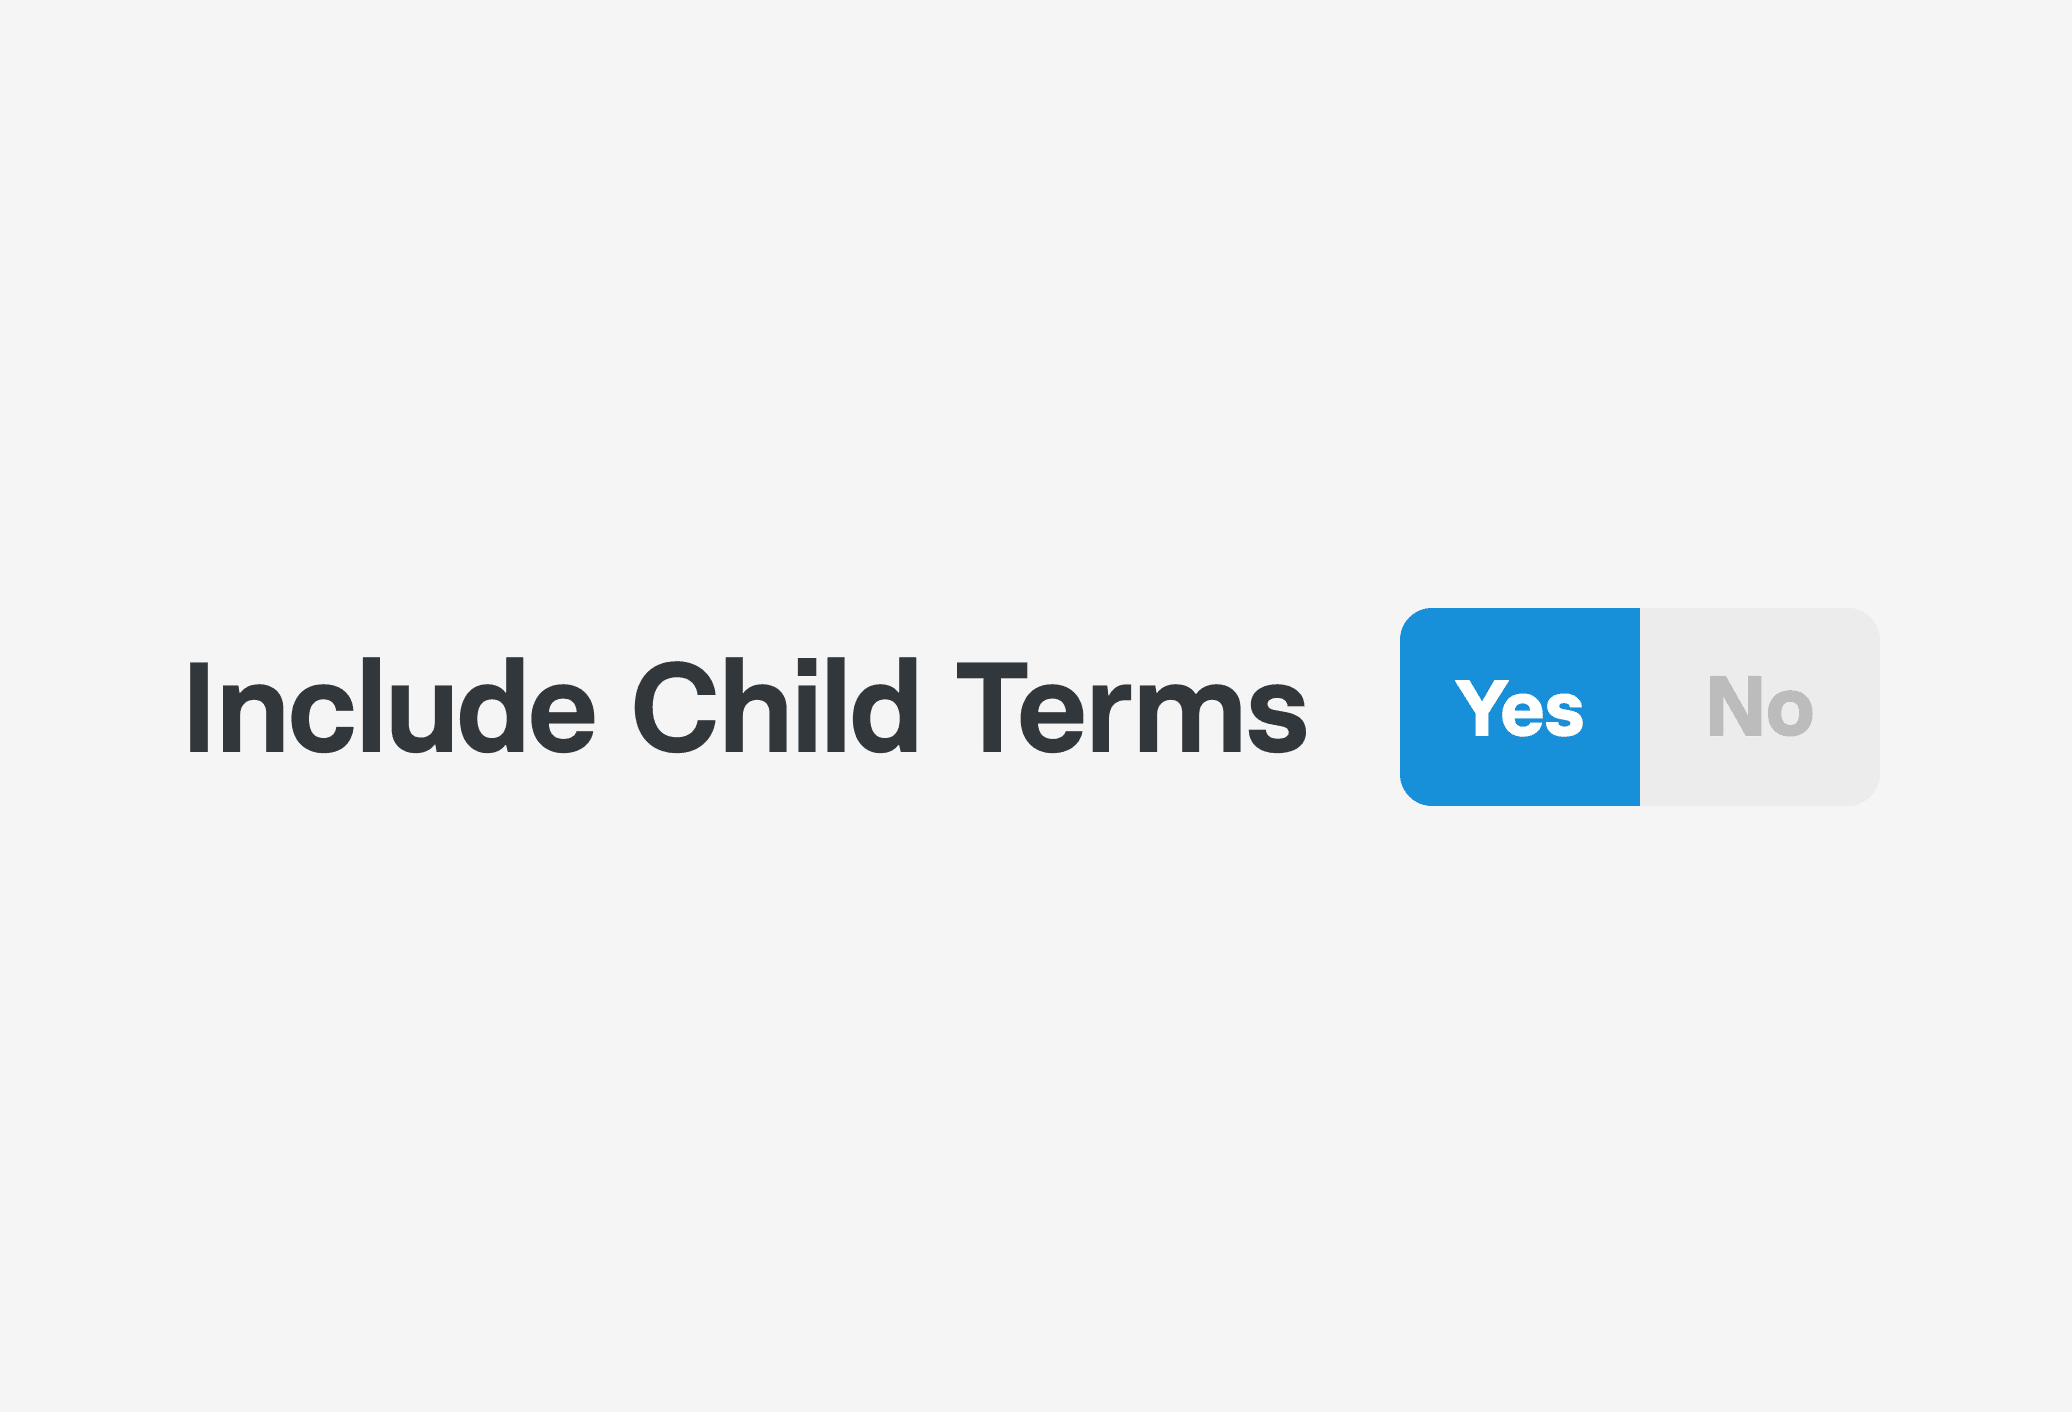Screen dimensions: 2072x1412
Task: Click the blue Yes toggle button
Action: [x=1519, y=707]
